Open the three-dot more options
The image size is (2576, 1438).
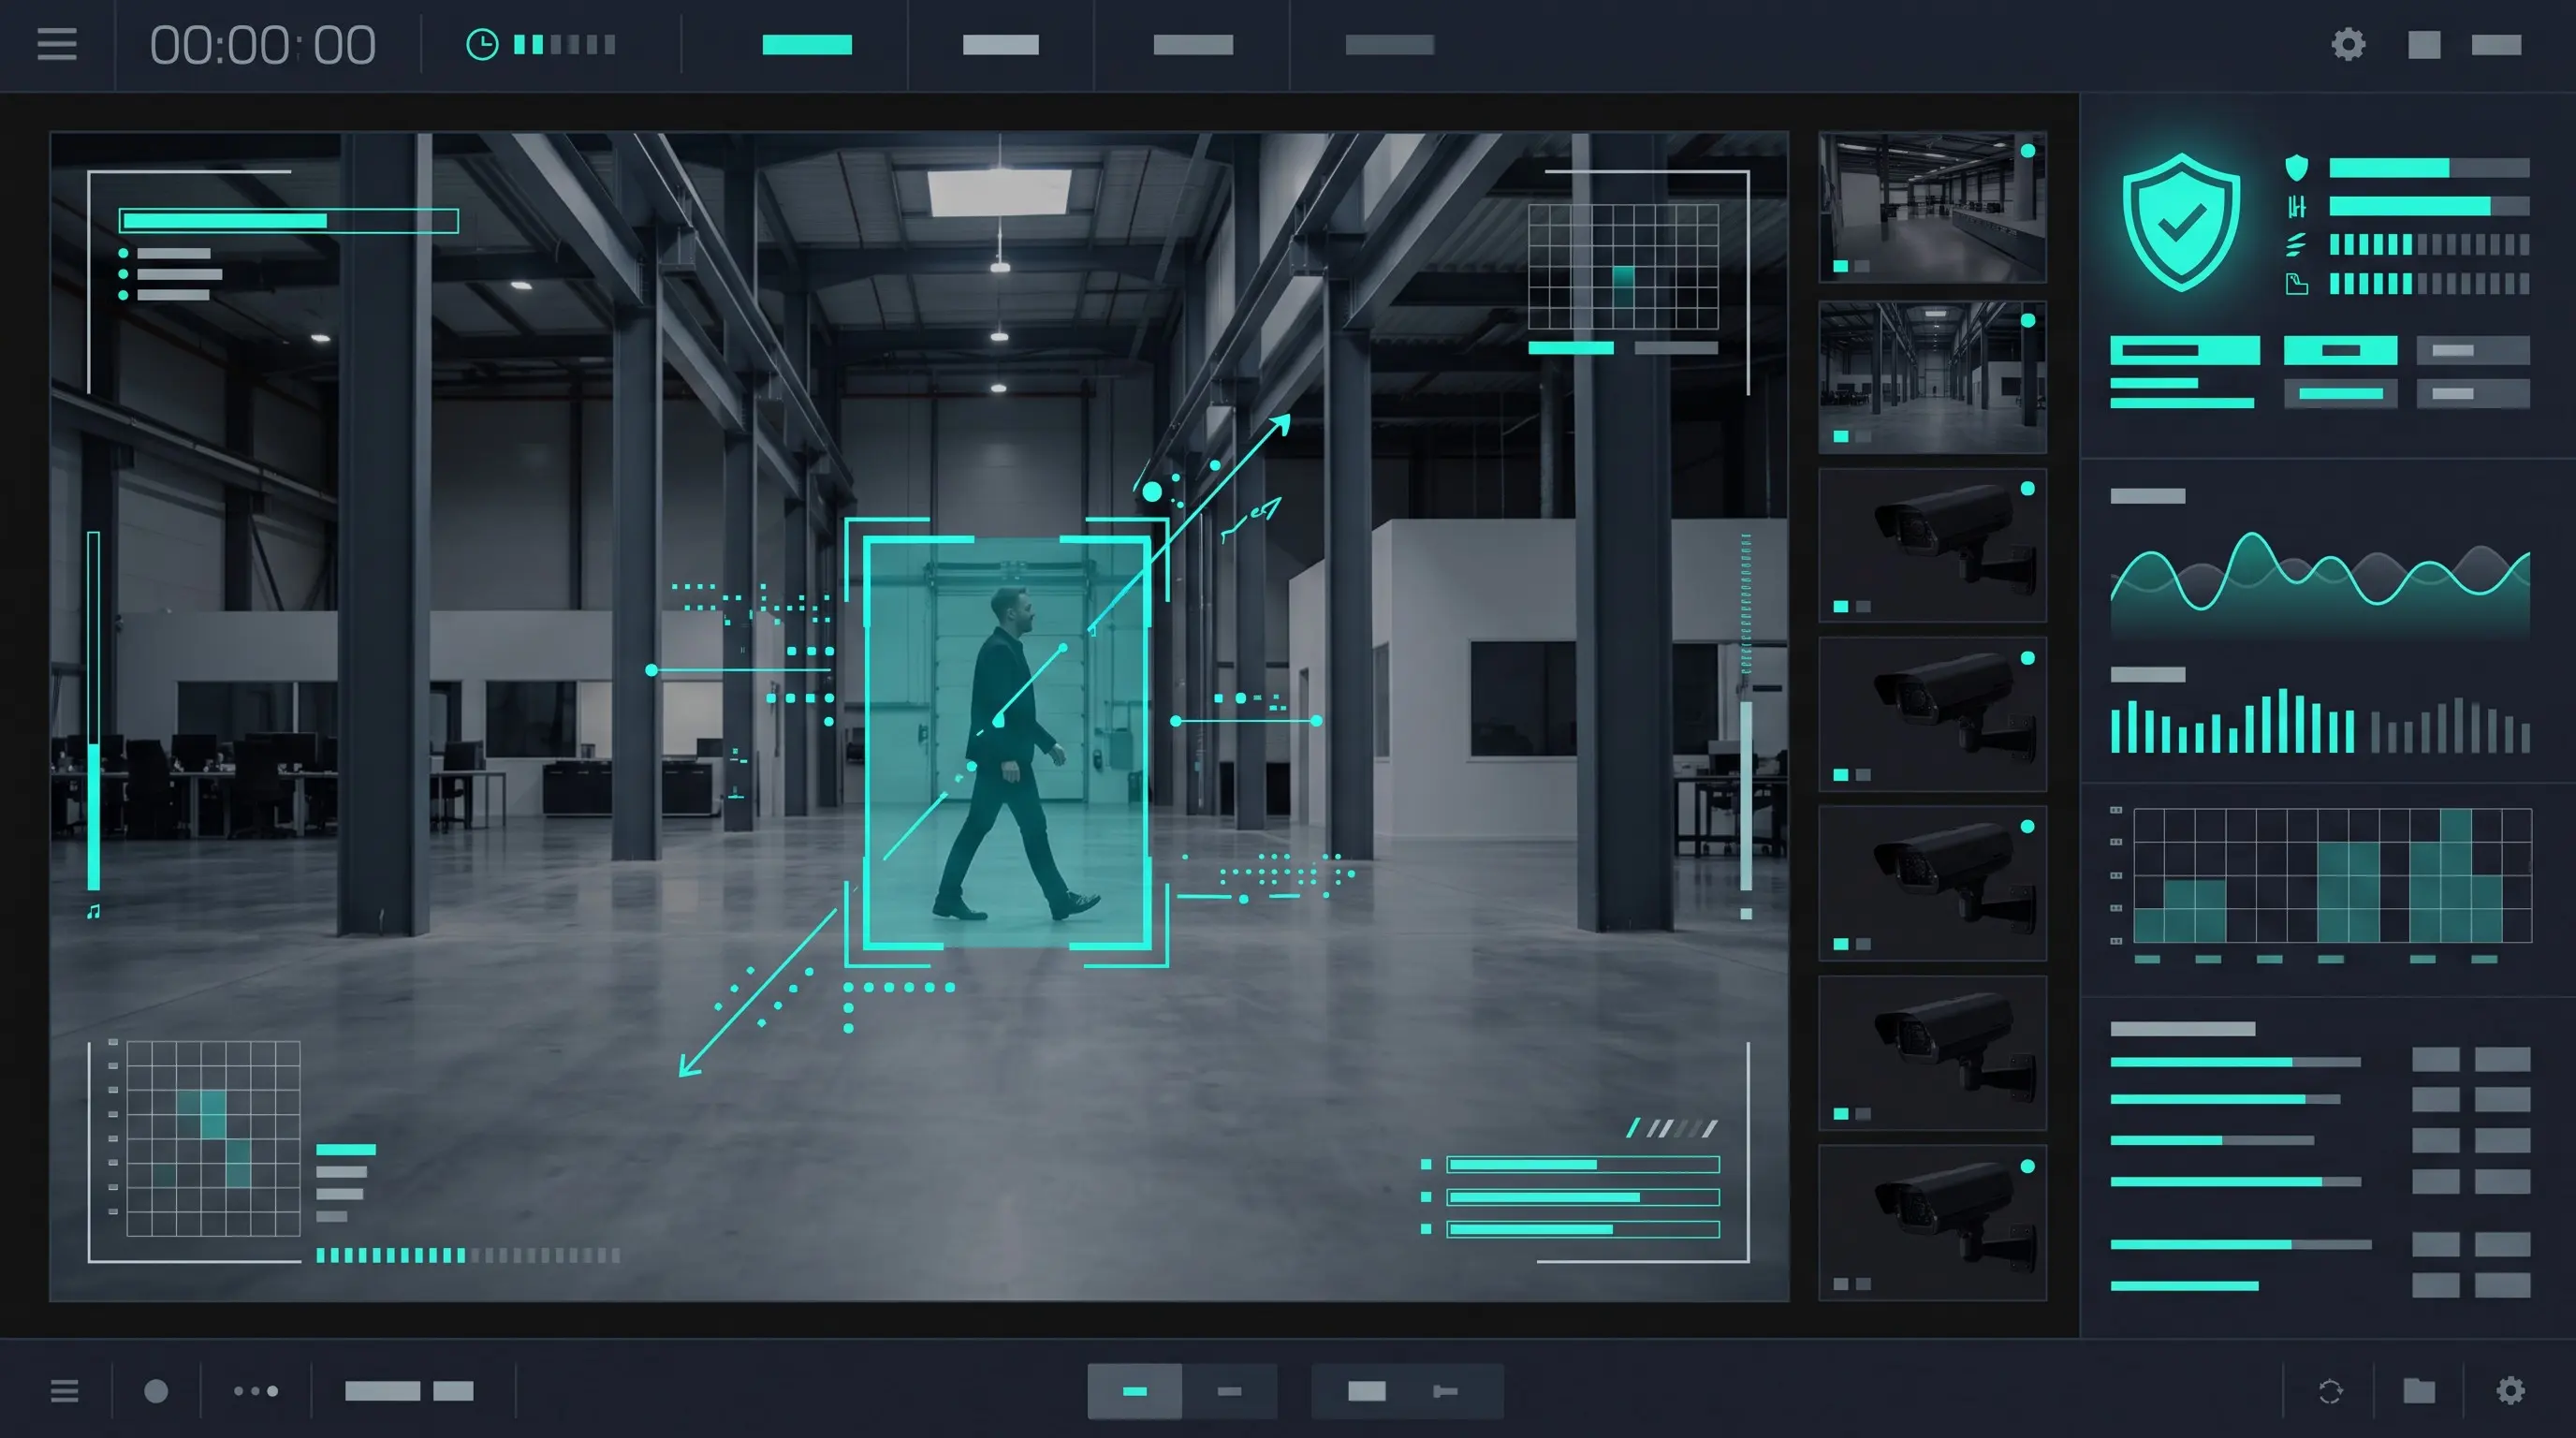coord(256,1391)
